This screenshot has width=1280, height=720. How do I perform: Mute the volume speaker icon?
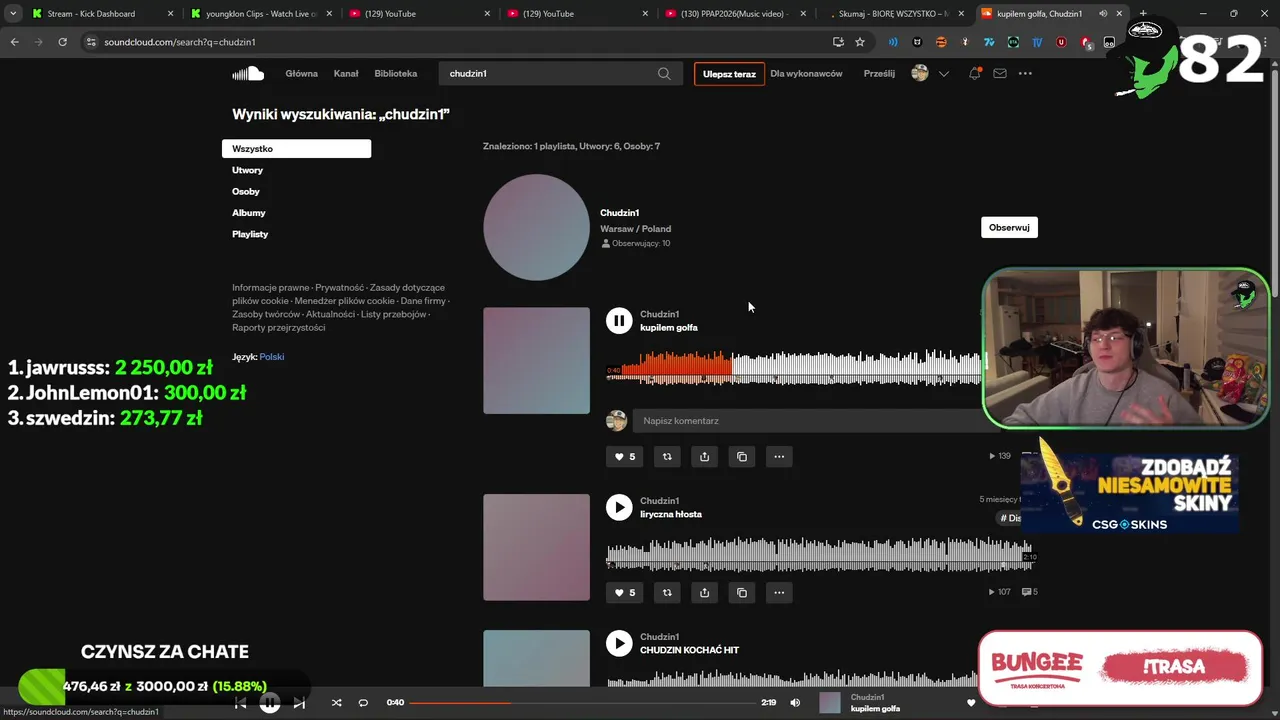click(795, 703)
